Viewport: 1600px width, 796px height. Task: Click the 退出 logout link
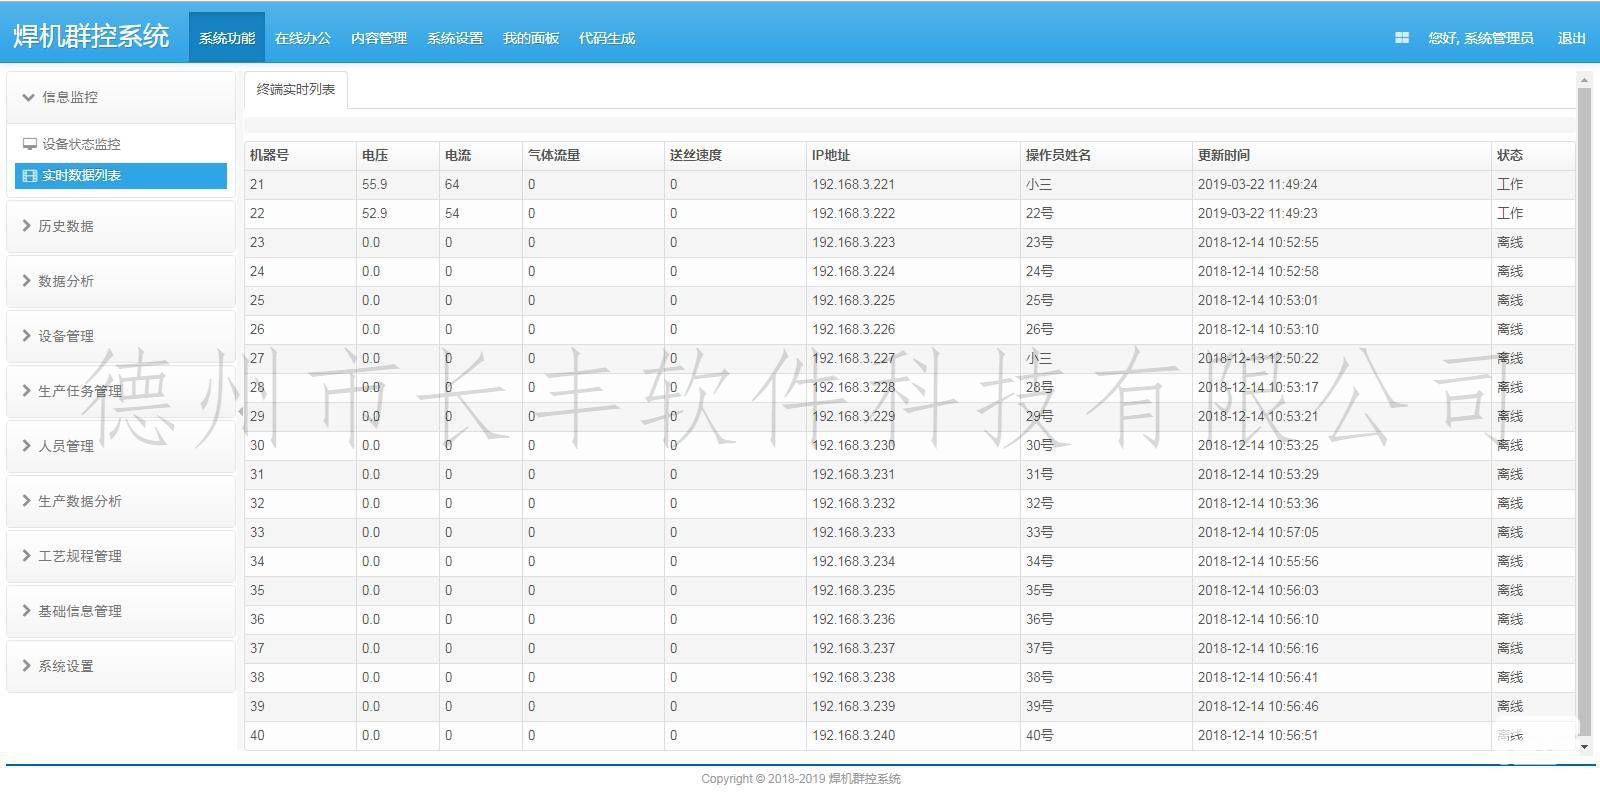tap(1571, 38)
